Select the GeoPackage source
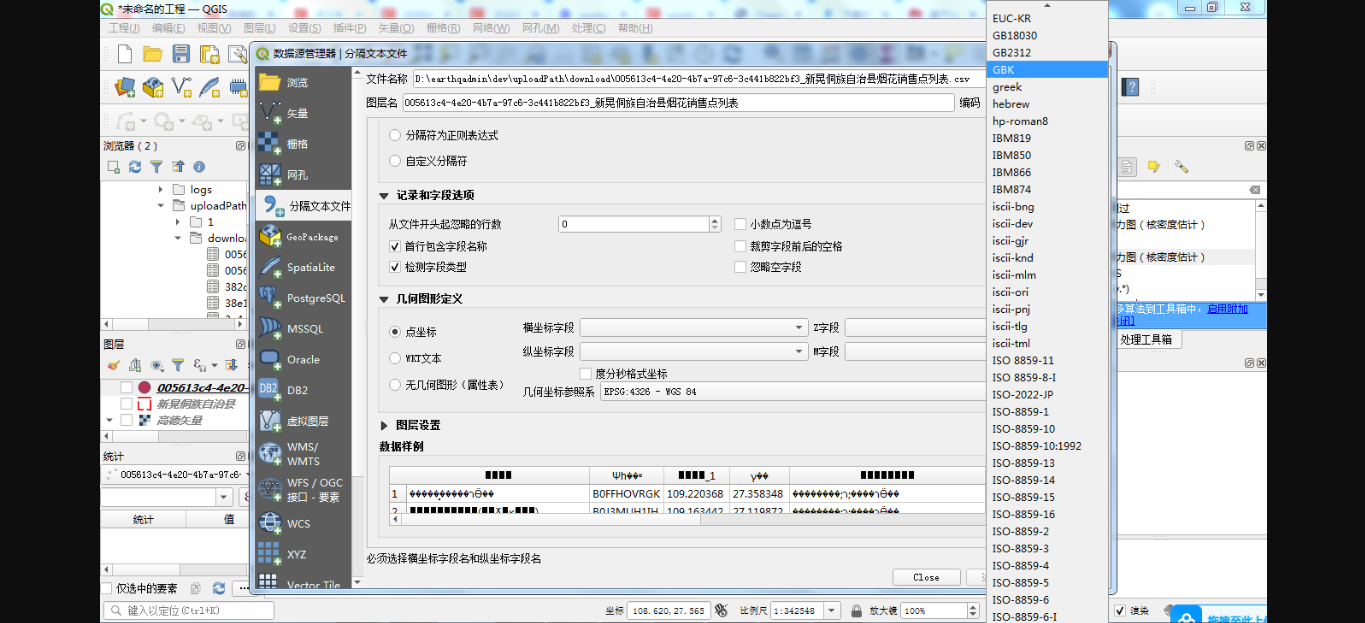The height and width of the screenshot is (623, 1365). tap(303, 237)
